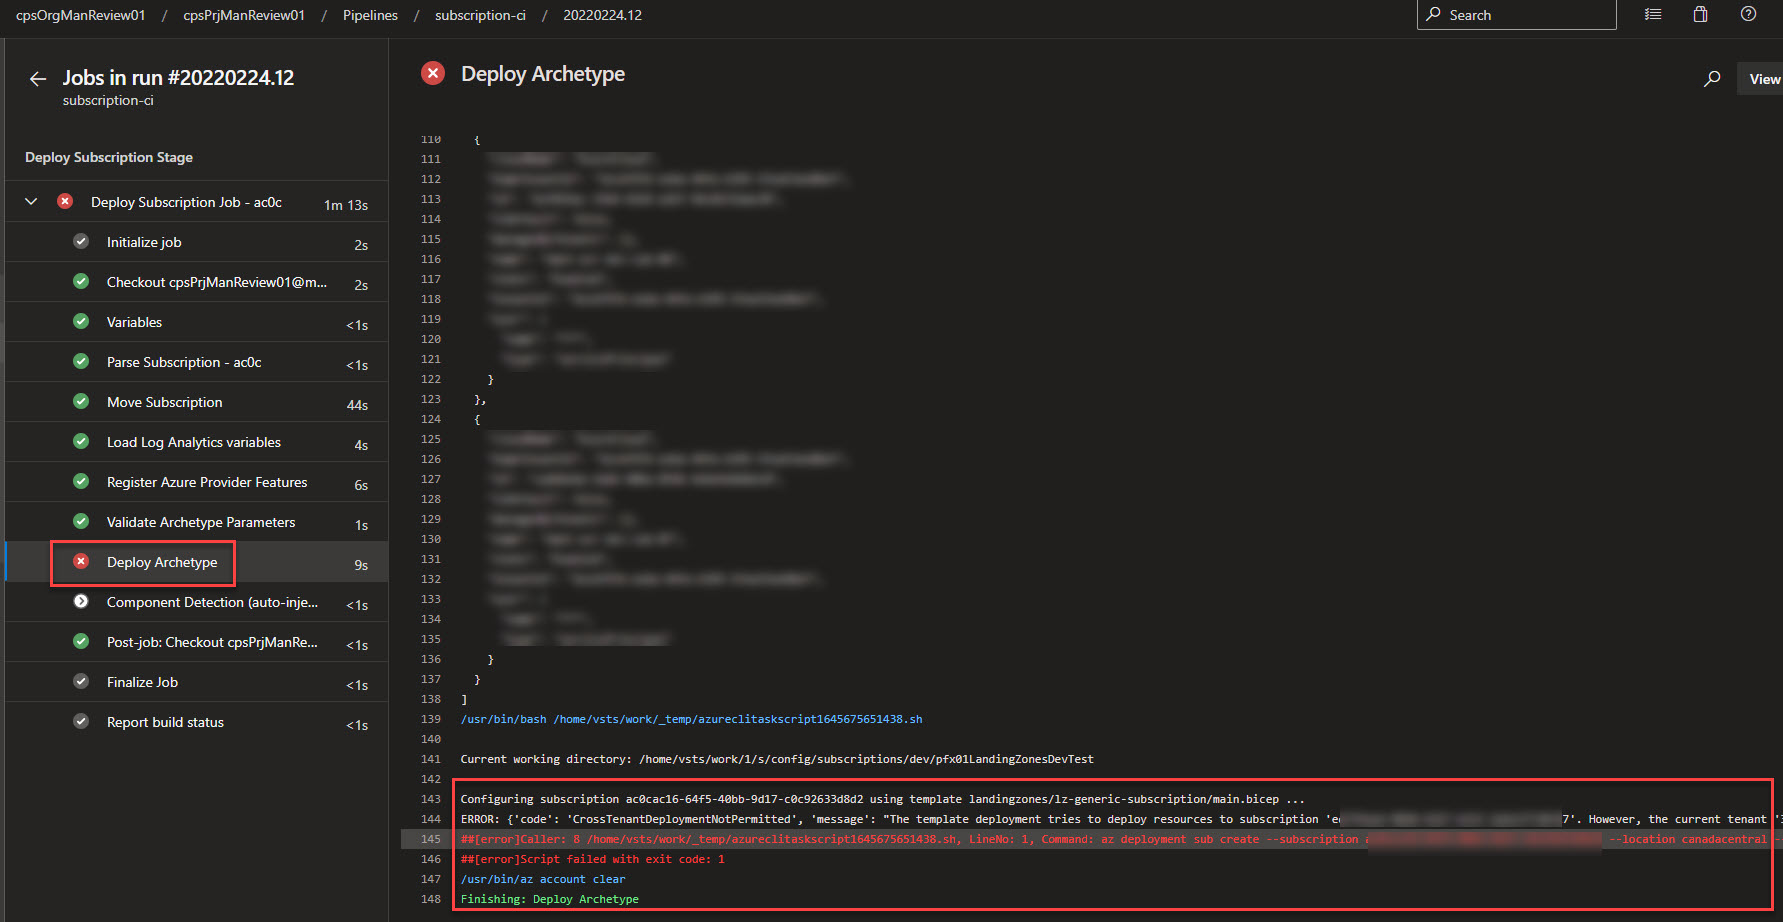
Task: Select Parse Subscription - ac0c step
Action: pos(197,362)
